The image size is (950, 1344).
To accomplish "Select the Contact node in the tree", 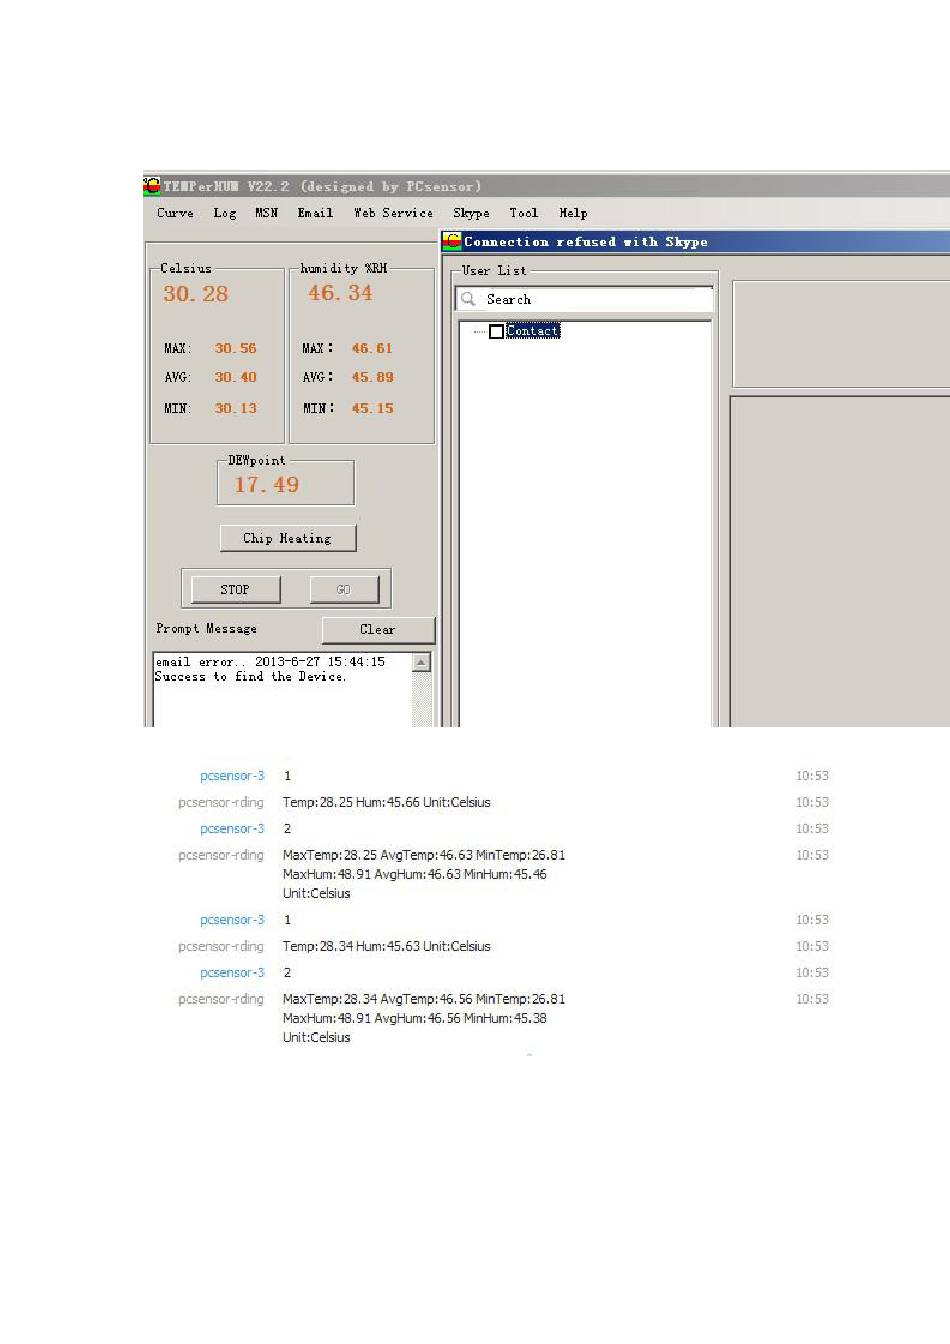I will click(533, 331).
